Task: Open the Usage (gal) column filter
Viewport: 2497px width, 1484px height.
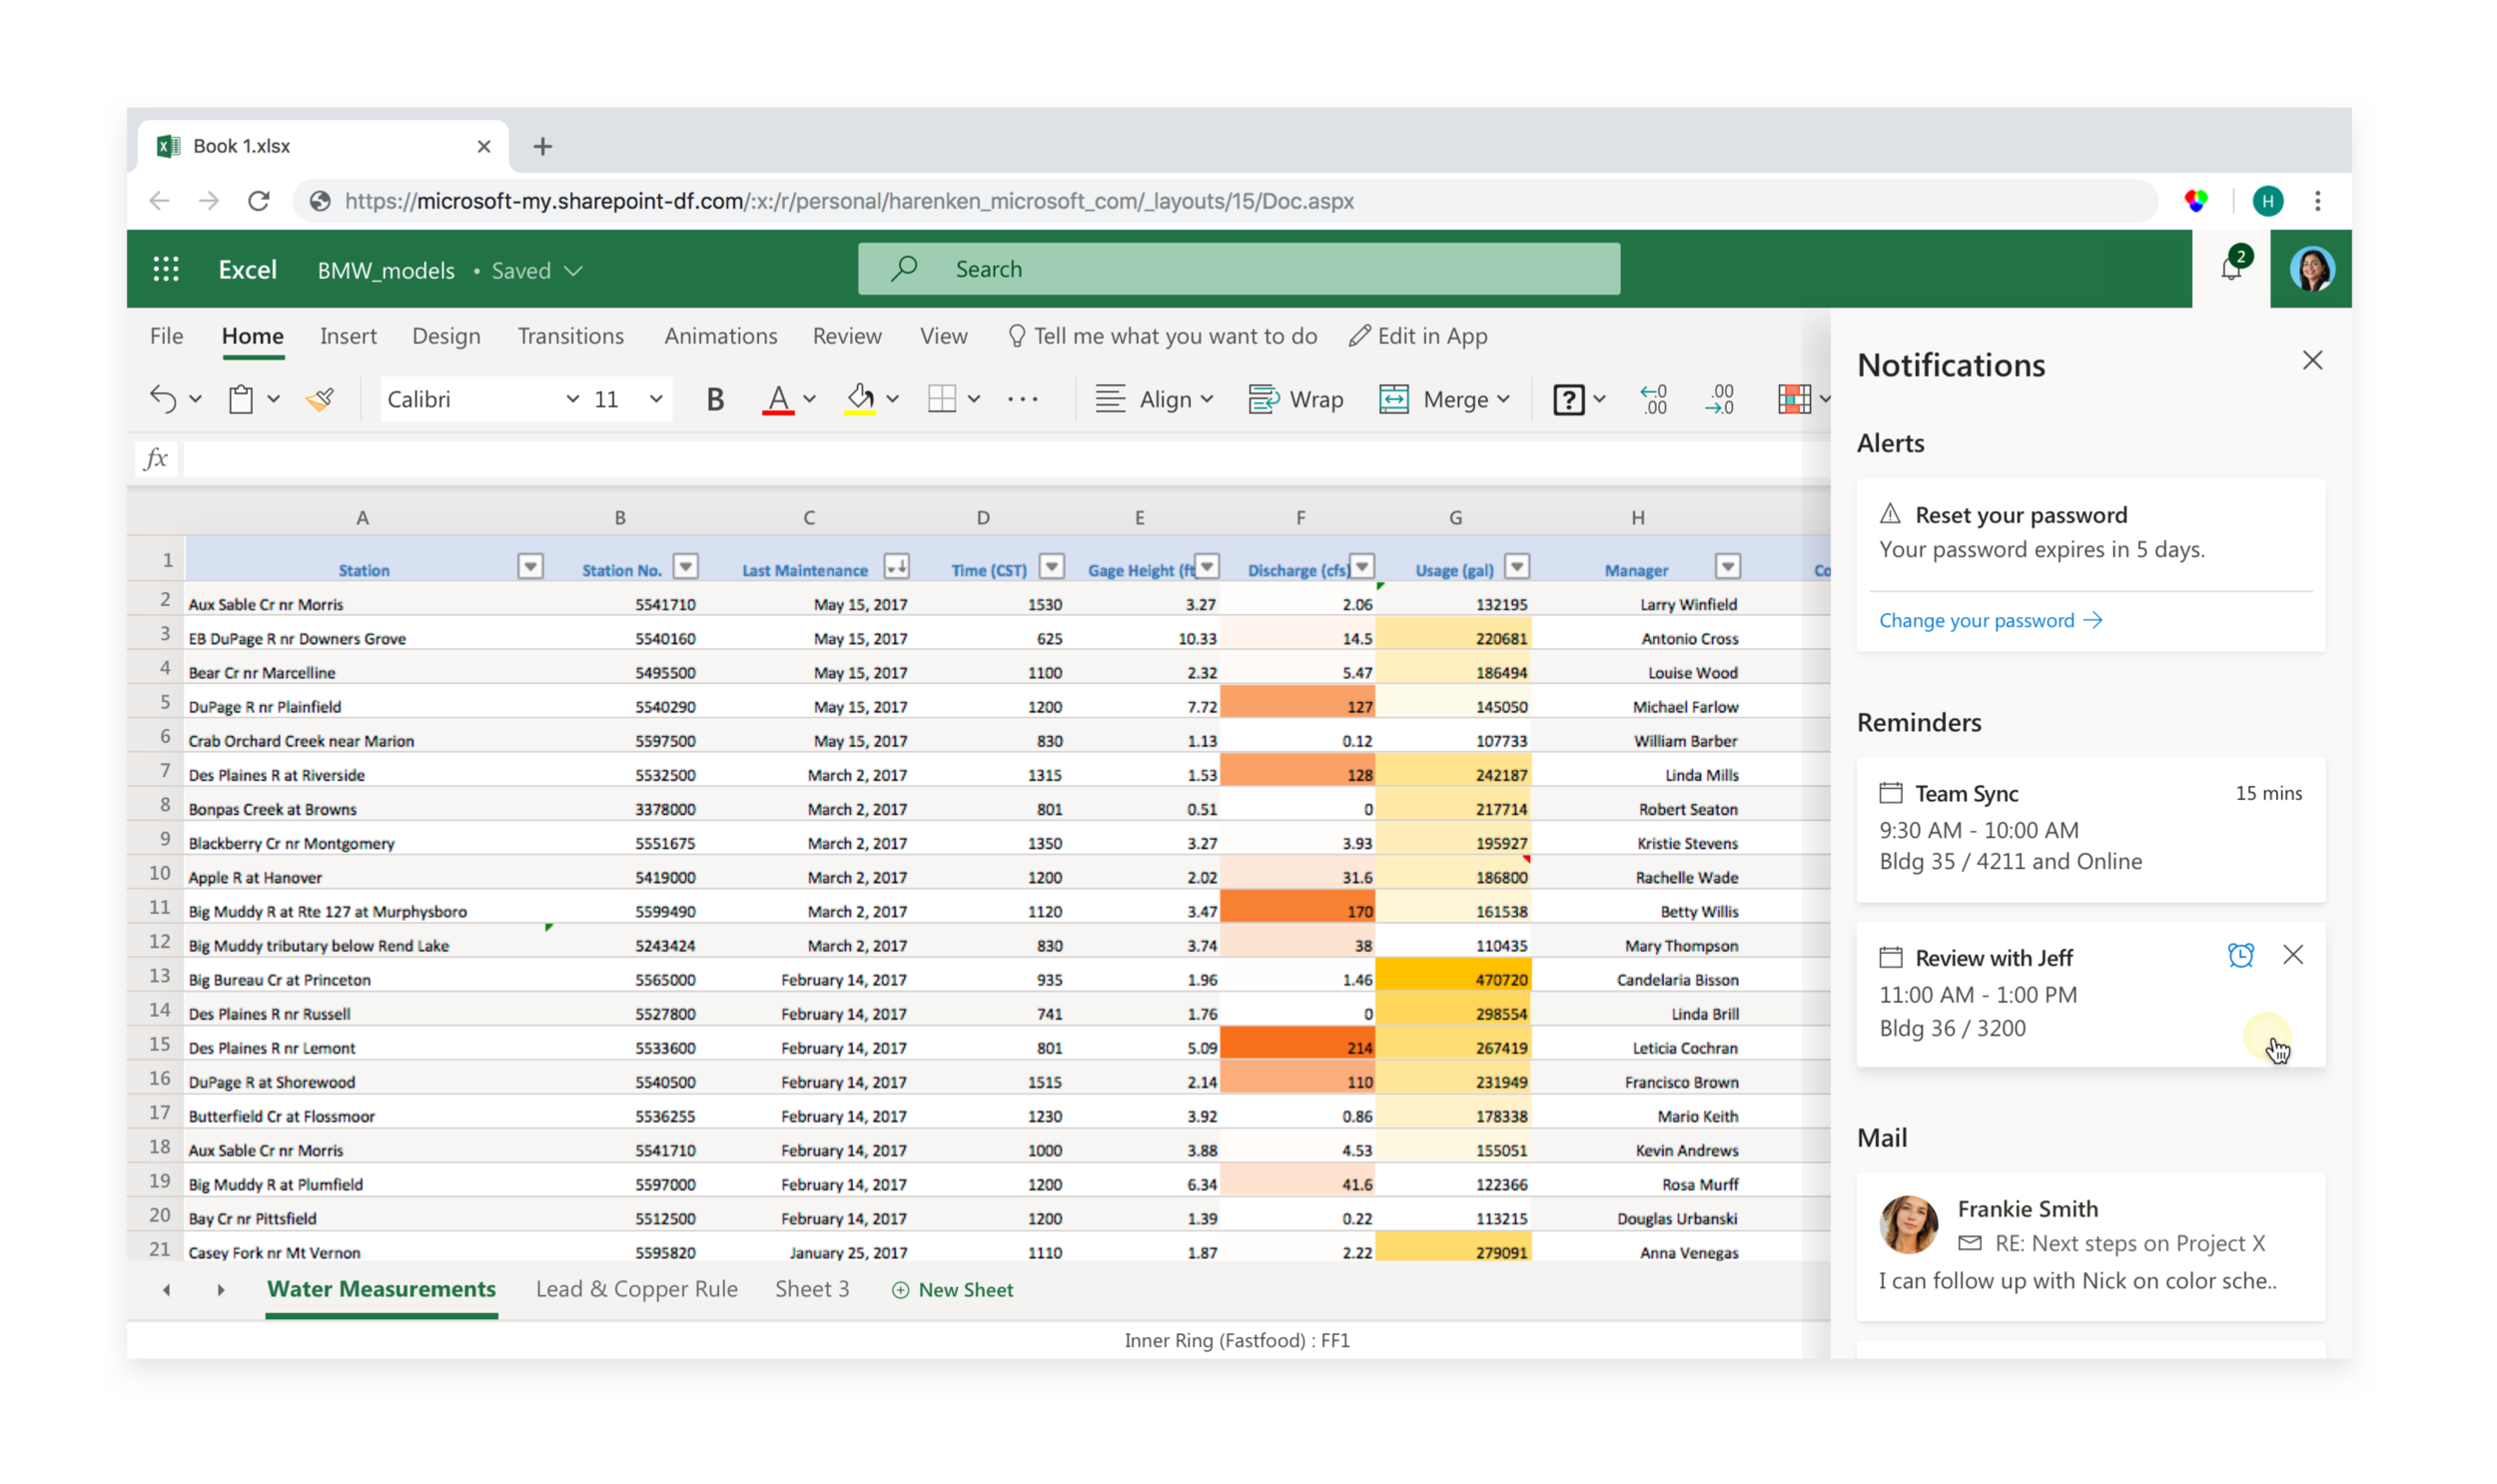Action: pyautogui.click(x=1517, y=567)
